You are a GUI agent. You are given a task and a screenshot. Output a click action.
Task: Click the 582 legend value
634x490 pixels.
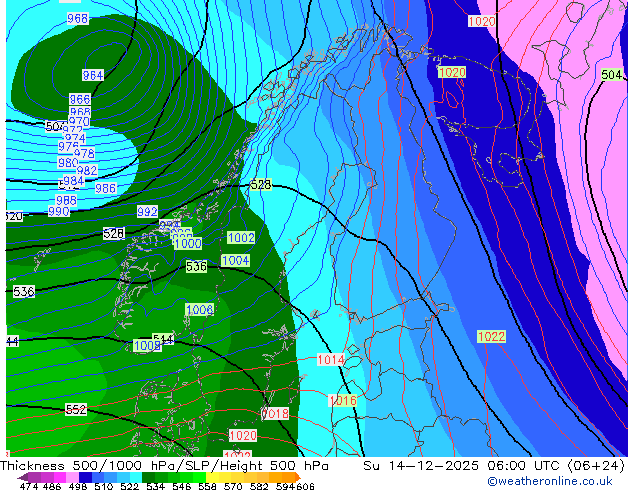pyautogui.click(x=259, y=486)
